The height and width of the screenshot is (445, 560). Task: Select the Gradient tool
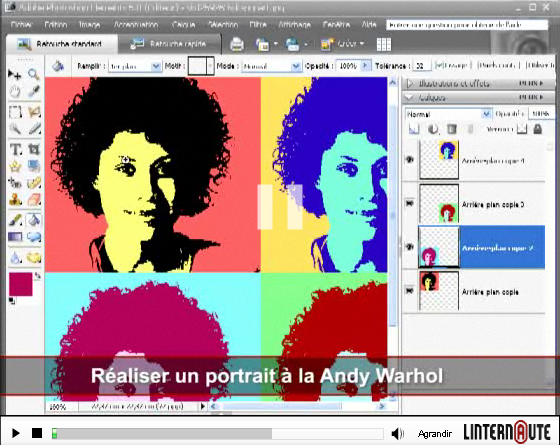click(15, 237)
